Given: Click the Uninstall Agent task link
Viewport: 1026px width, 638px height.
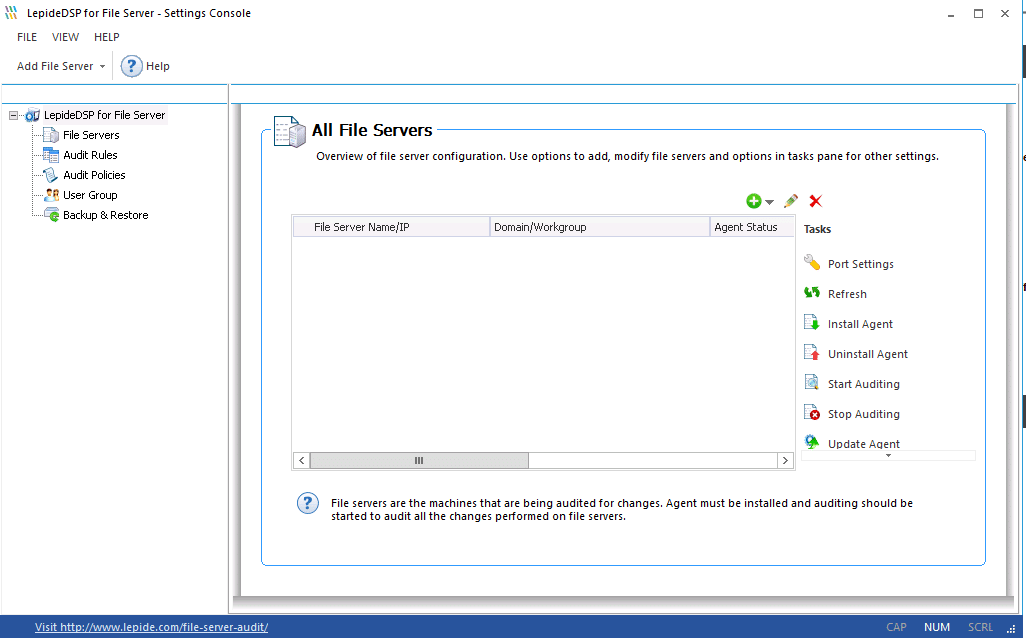Looking at the screenshot, I should [868, 355].
